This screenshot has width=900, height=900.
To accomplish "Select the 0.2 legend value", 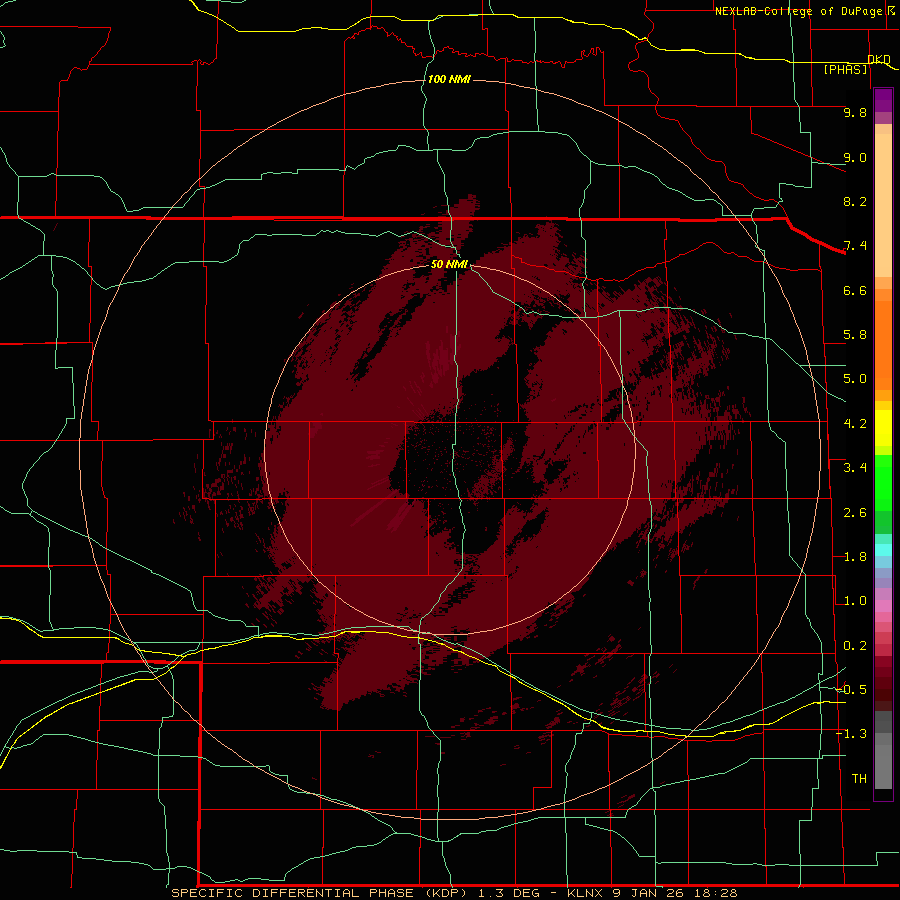I will coord(855,646).
